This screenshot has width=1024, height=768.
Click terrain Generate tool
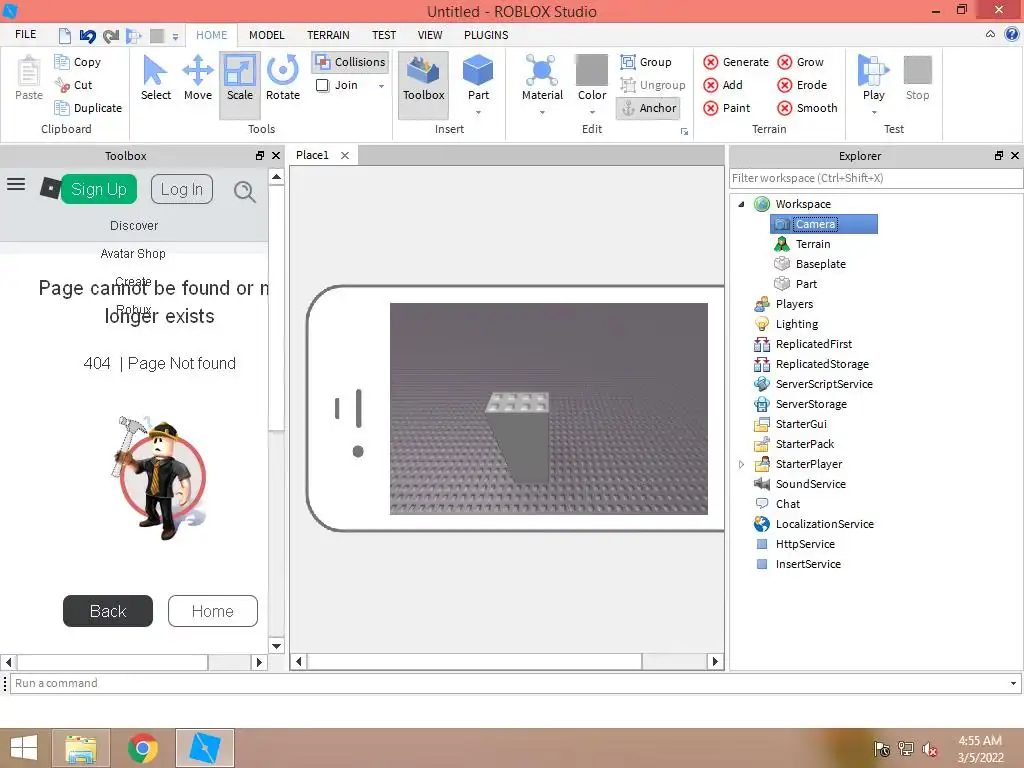736,62
